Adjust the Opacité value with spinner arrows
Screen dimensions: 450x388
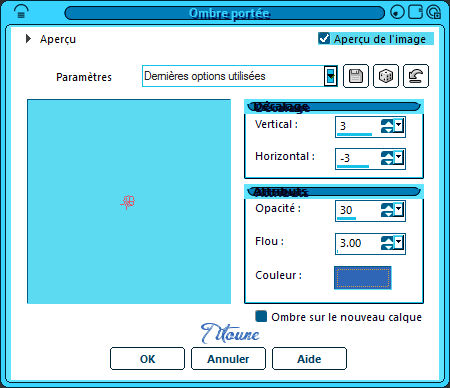[x=387, y=210]
